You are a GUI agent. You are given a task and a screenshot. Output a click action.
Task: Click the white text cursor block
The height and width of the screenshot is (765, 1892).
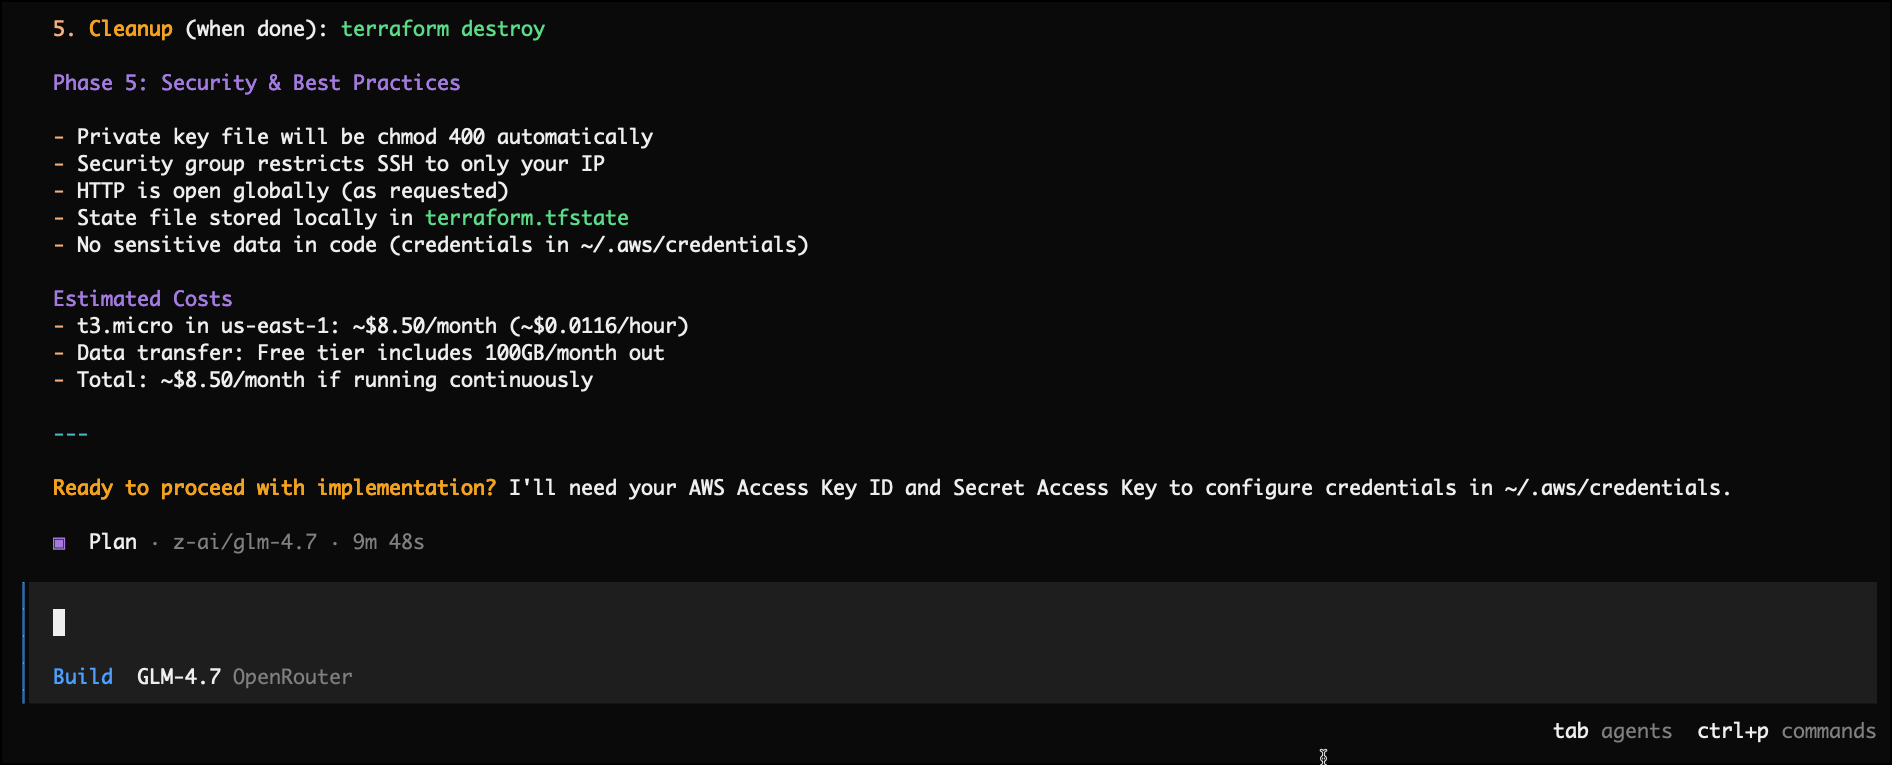(x=59, y=623)
